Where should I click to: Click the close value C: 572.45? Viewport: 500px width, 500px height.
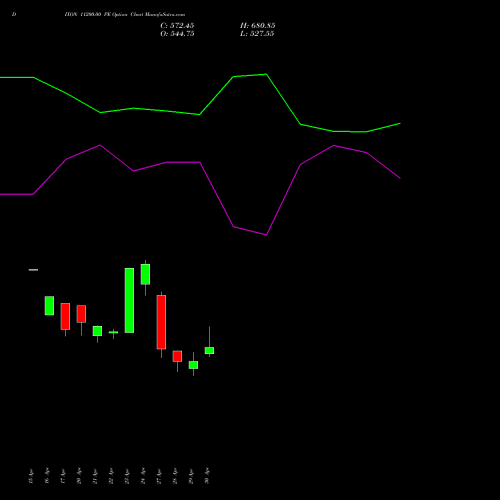[177, 26]
